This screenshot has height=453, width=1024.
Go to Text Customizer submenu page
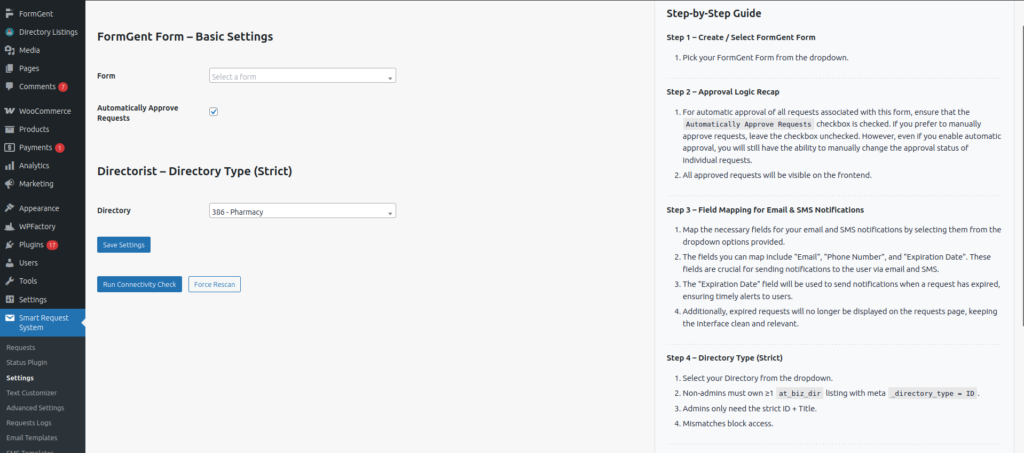[x=31, y=393]
